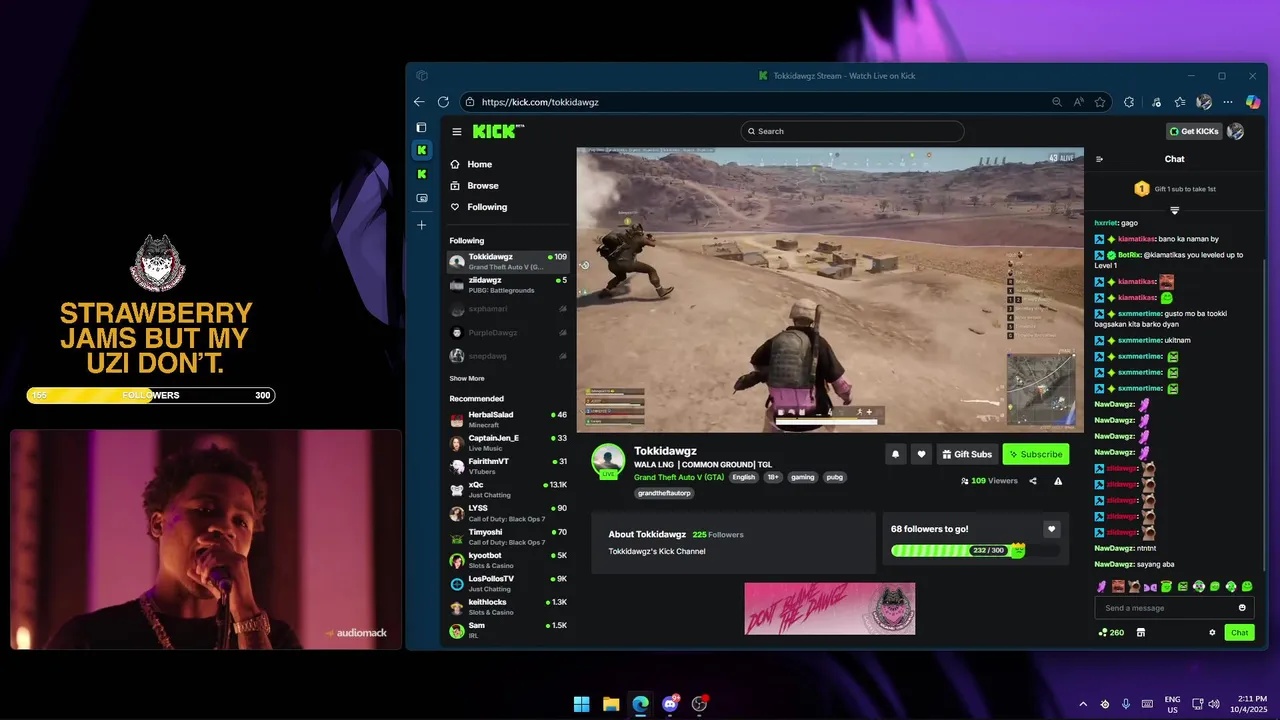Open Browse in Kick sidebar
Image resolution: width=1280 pixels, height=720 pixels.
click(474, 185)
